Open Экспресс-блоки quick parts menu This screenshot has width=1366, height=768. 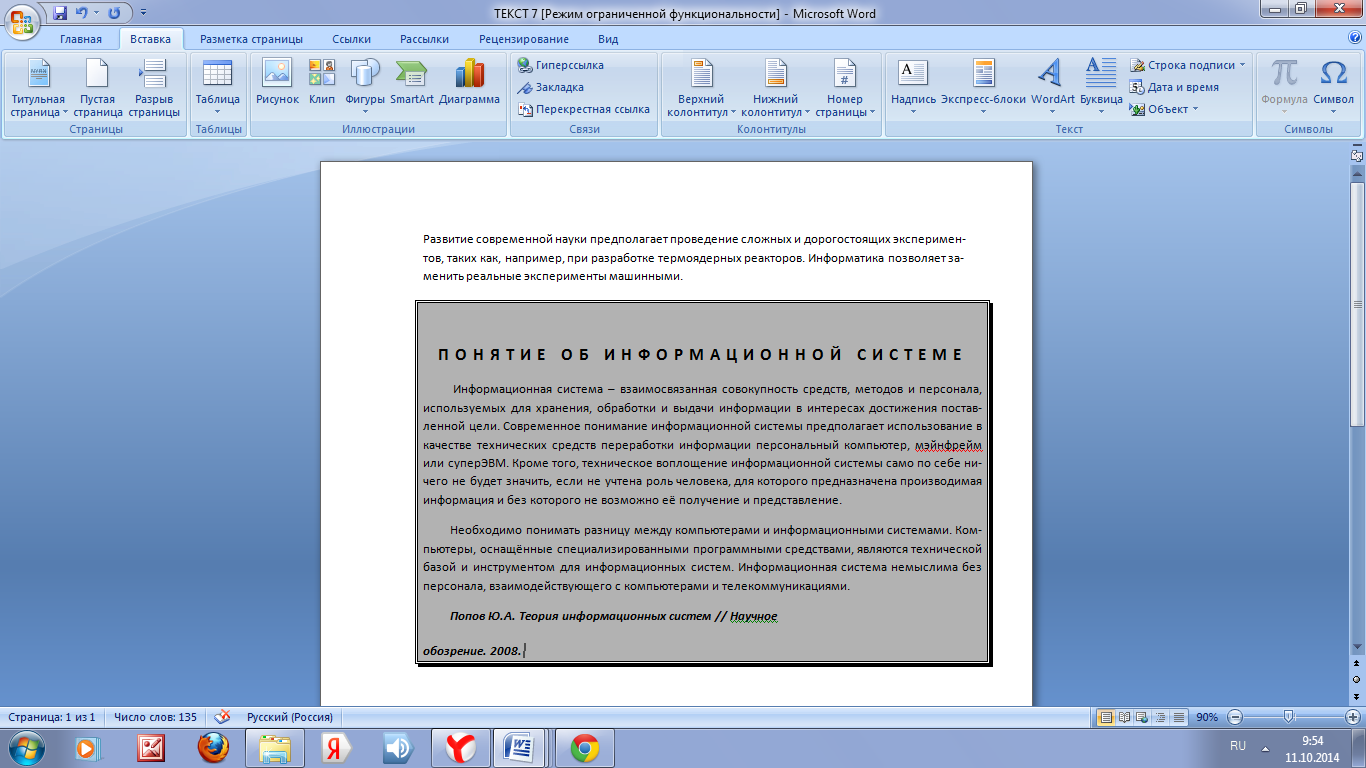pyautogui.click(x=983, y=87)
